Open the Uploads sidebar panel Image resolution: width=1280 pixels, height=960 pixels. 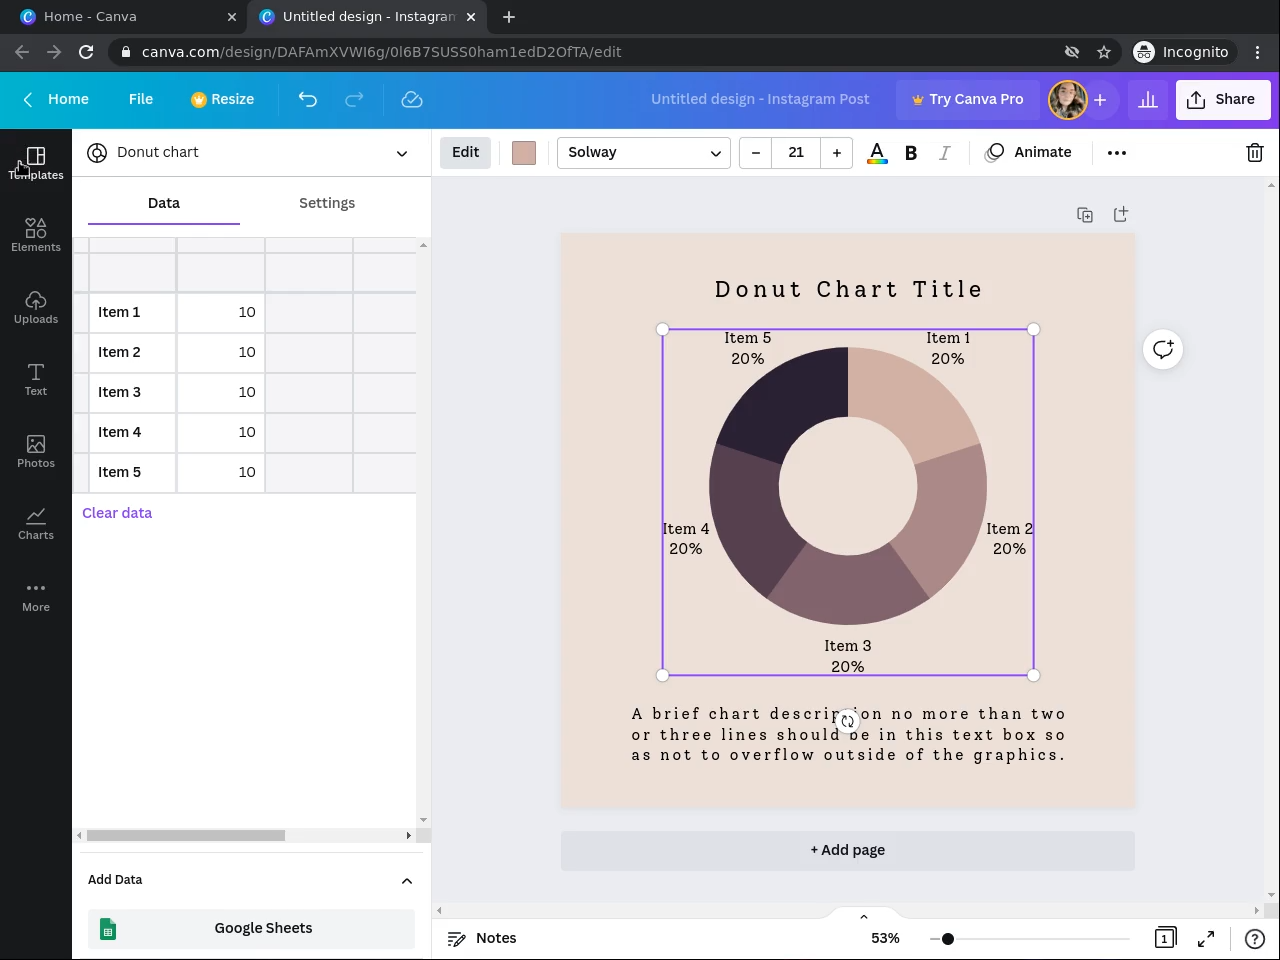(x=36, y=307)
